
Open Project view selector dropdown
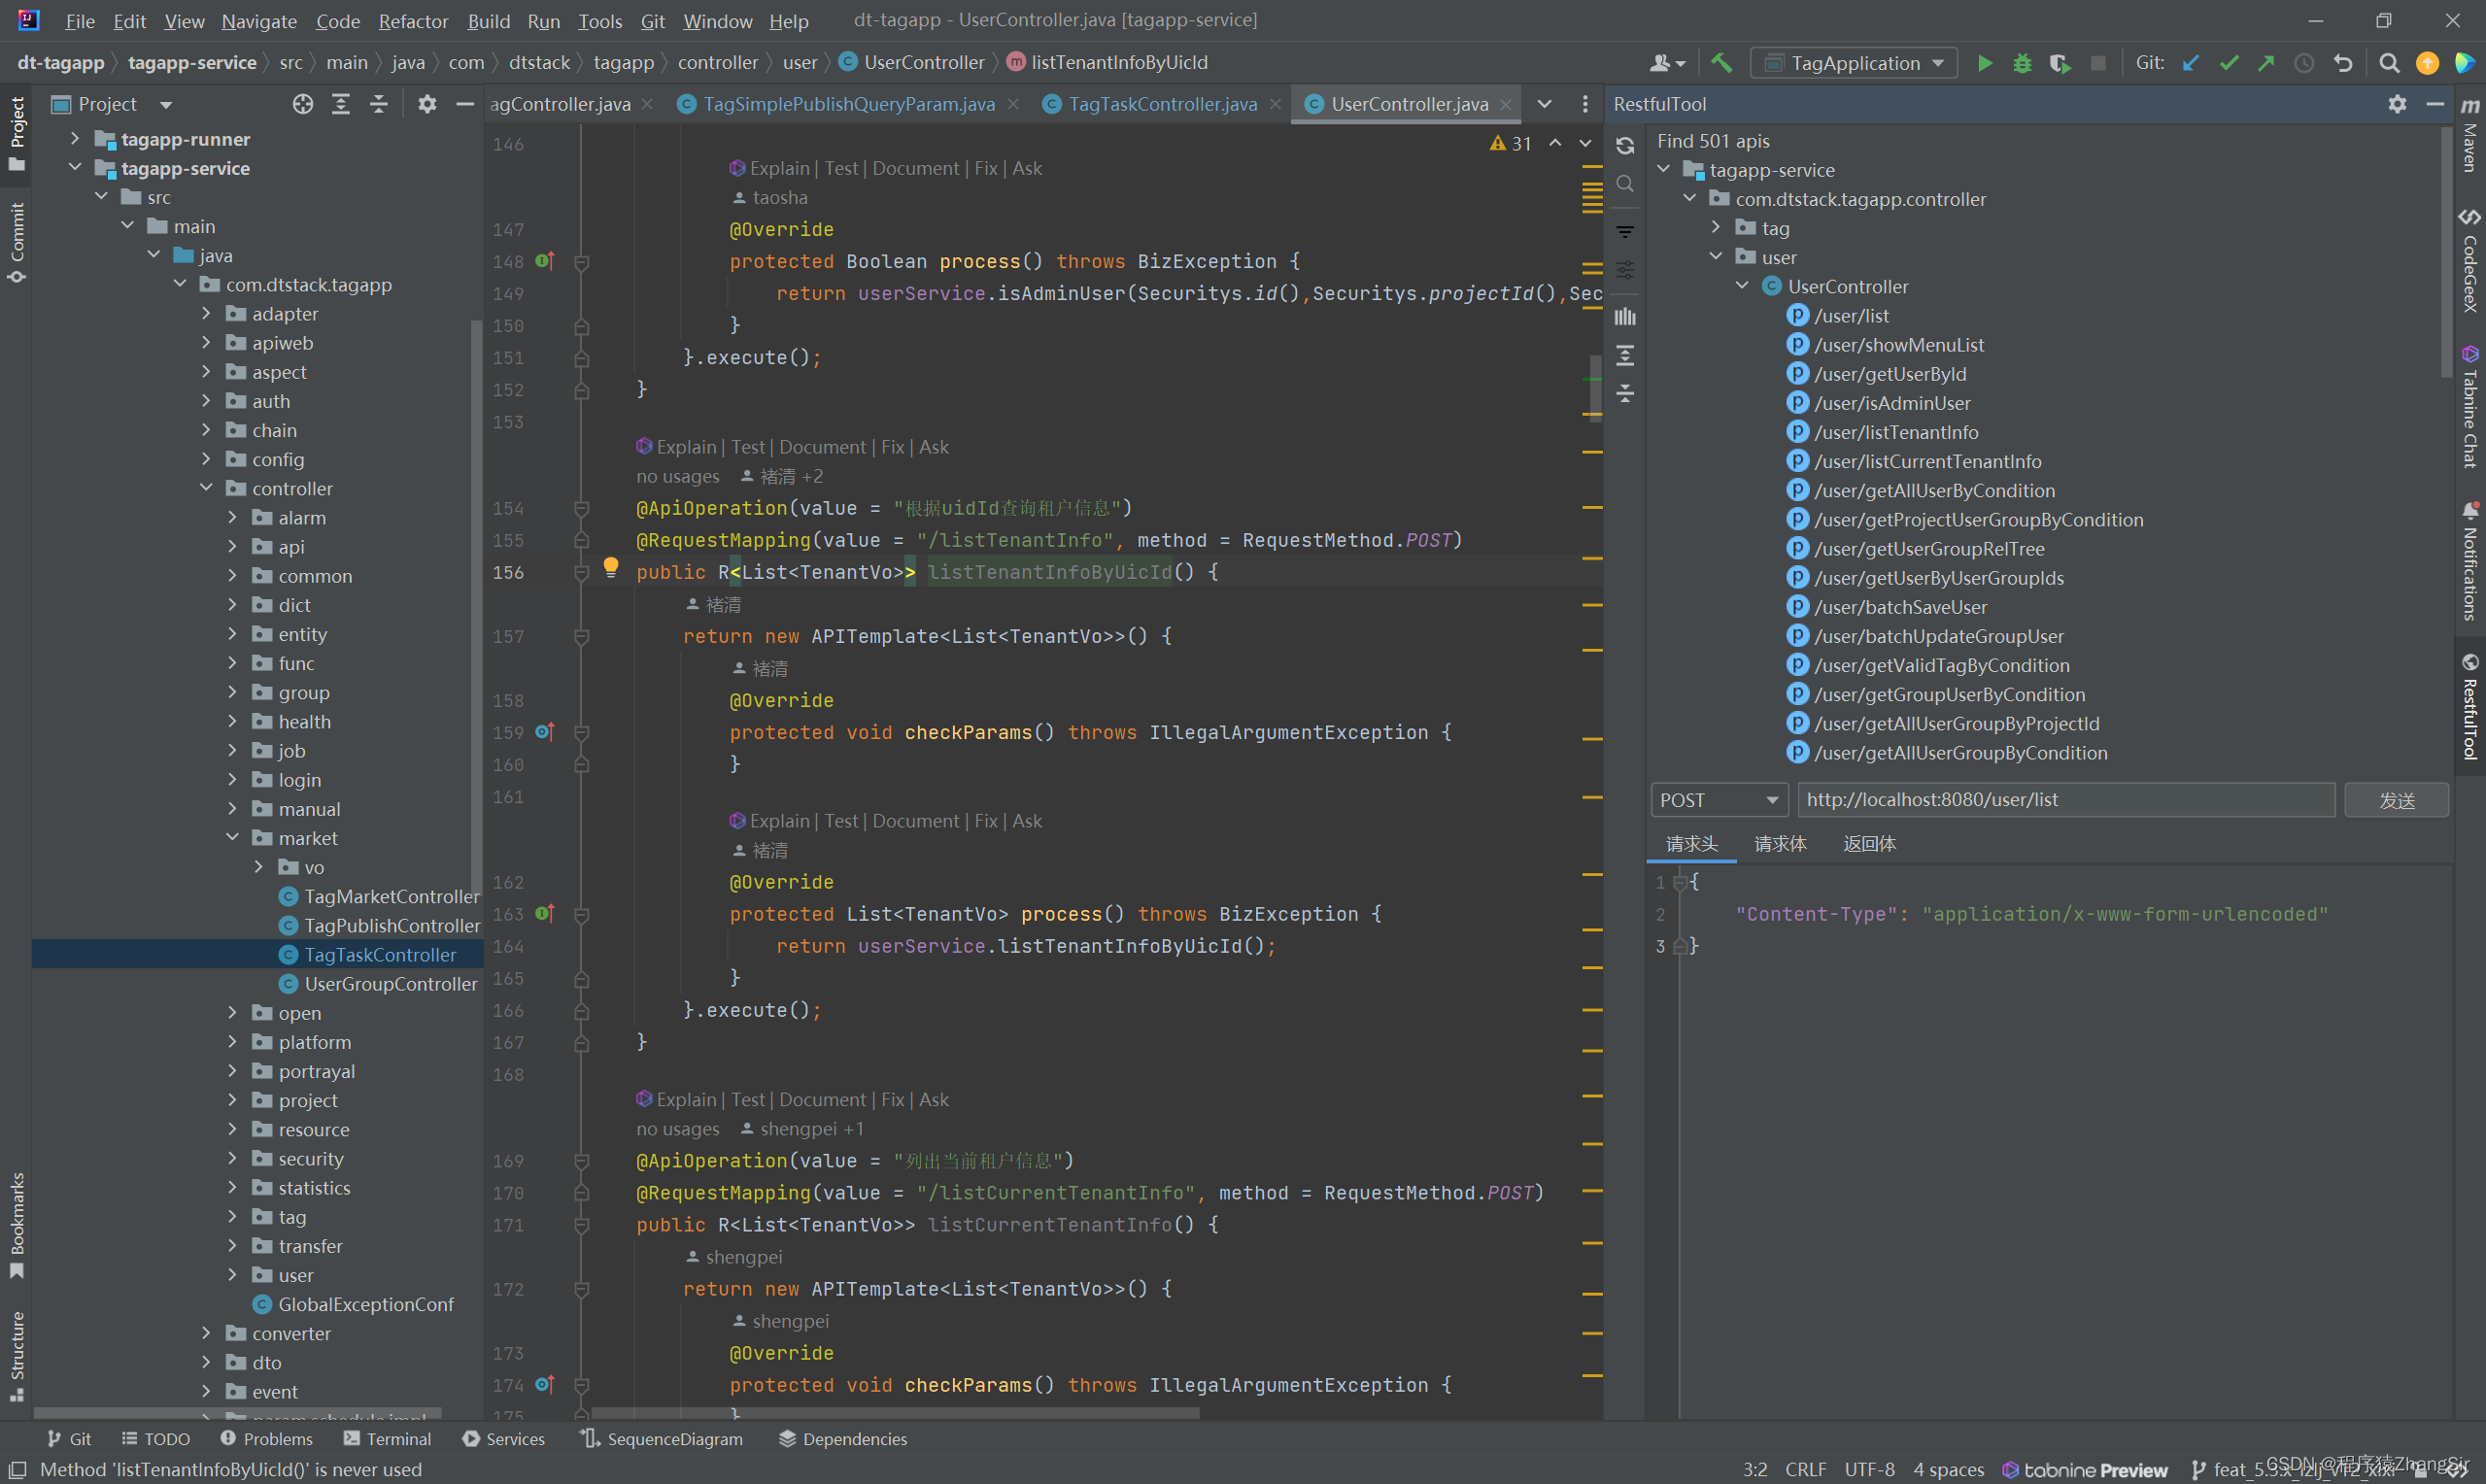[x=166, y=104]
